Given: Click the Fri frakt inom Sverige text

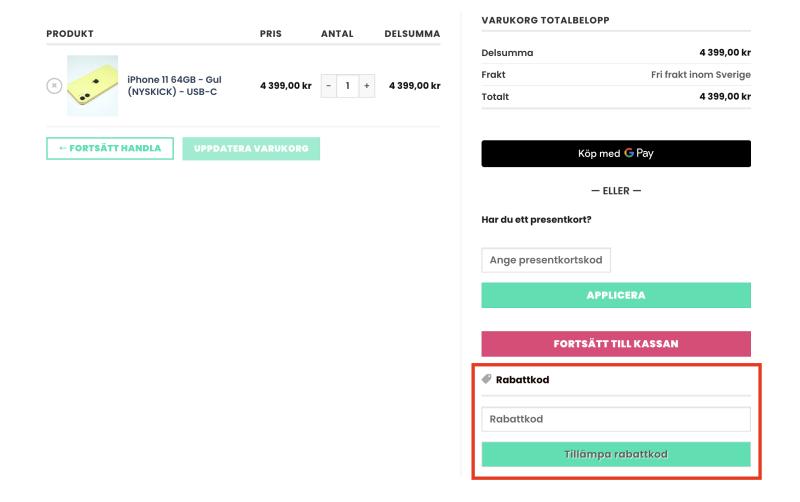Looking at the screenshot, I should tap(701, 74).
